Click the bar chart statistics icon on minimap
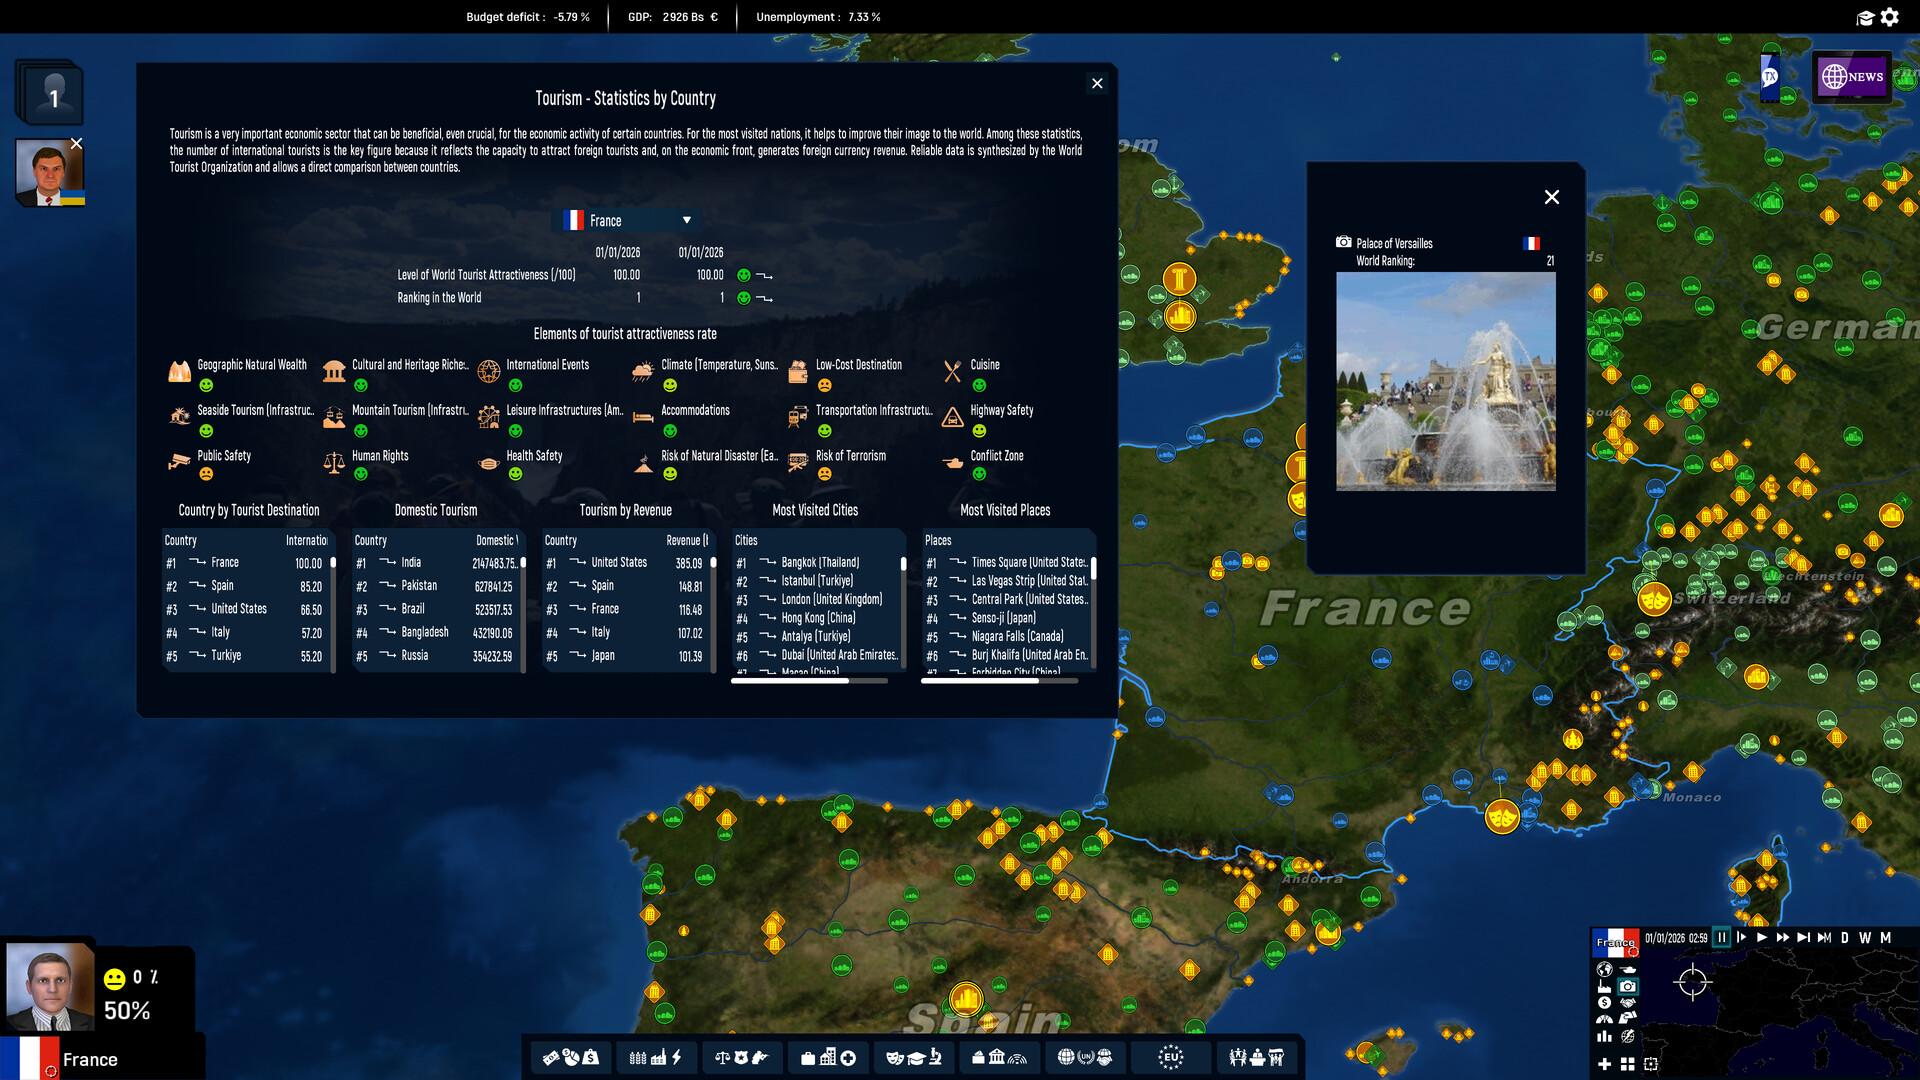 click(1604, 1036)
